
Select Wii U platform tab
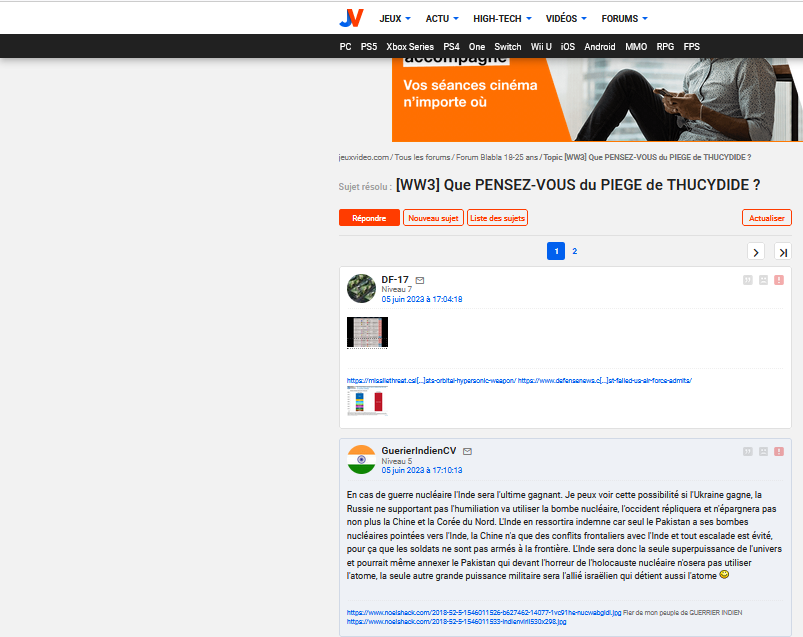(x=541, y=47)
